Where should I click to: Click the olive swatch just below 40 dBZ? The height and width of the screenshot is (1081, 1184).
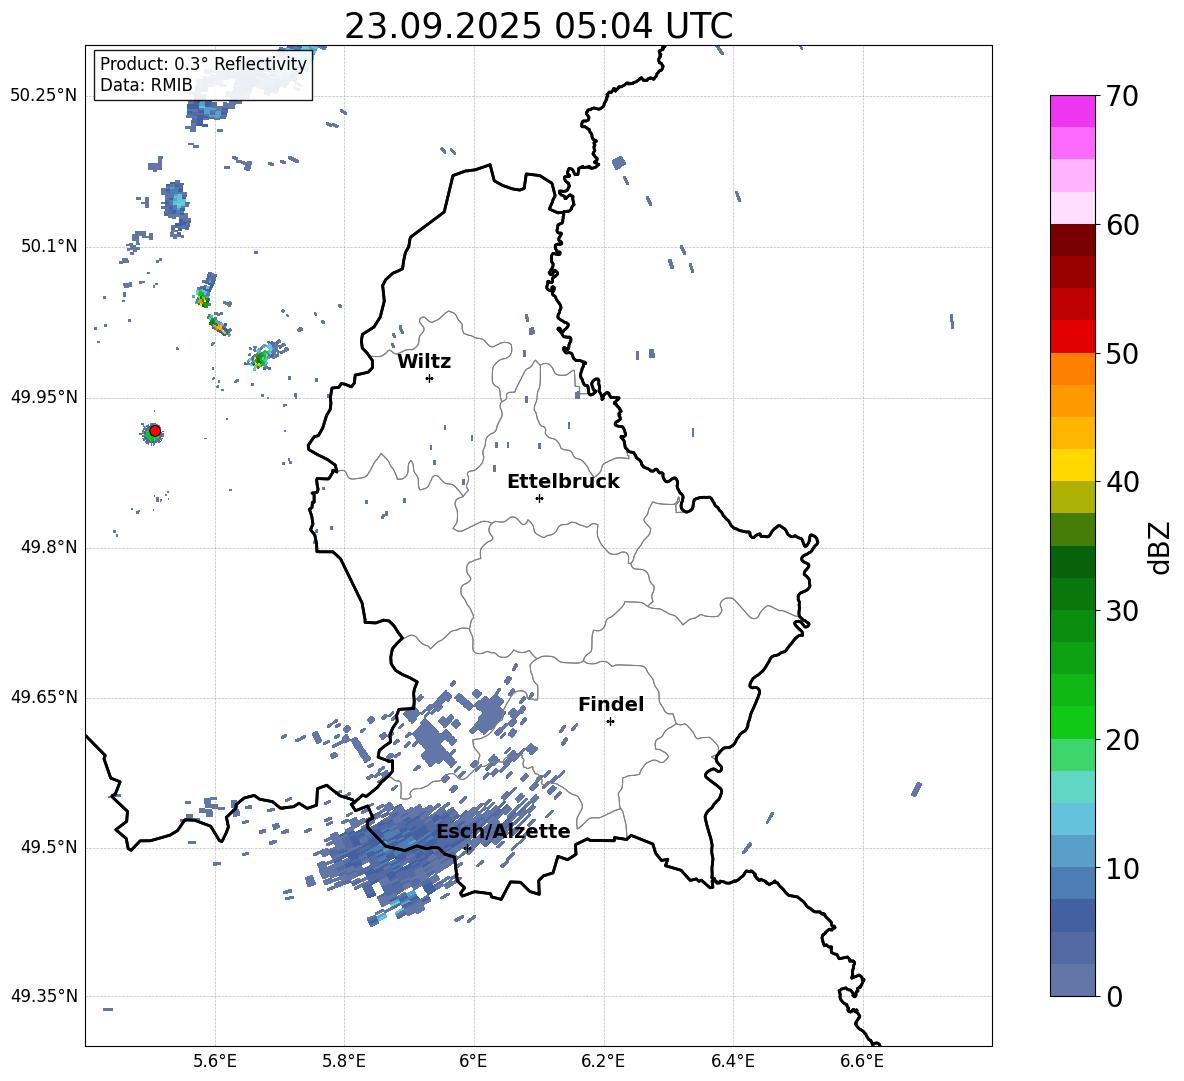point(1073,497)
